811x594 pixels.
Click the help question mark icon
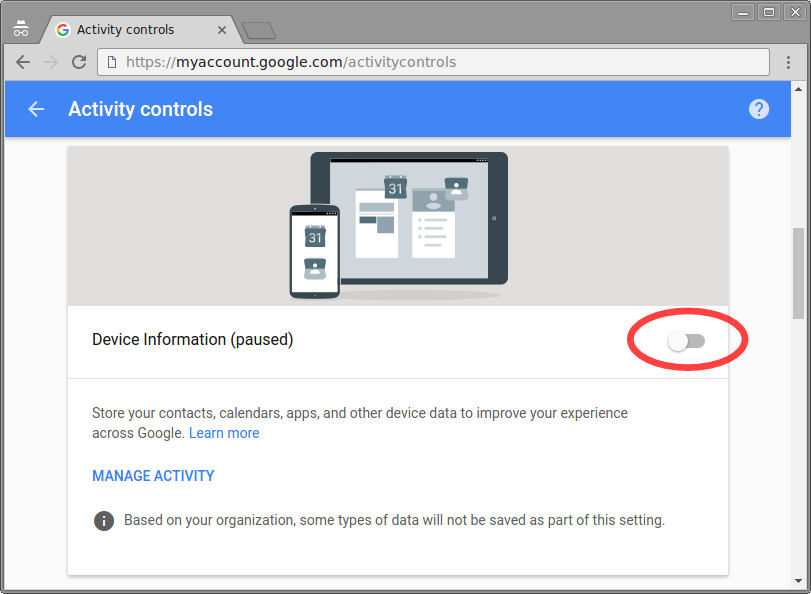point(759,109)
